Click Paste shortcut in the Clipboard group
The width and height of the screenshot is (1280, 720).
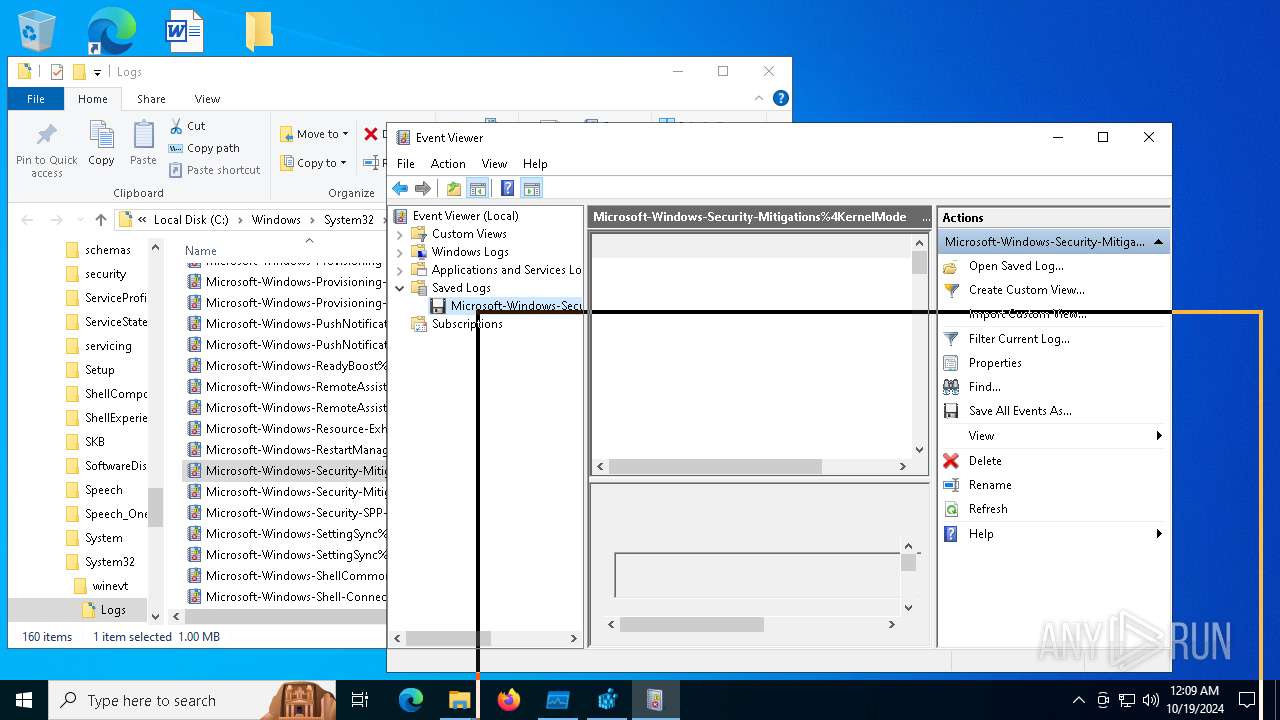point(215,170)
